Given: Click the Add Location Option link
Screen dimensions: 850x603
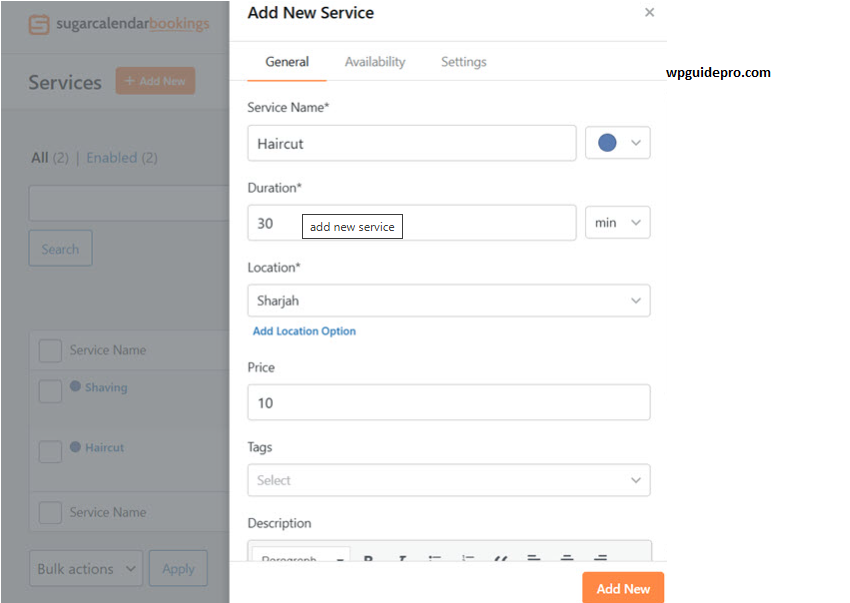Looking at the screenshot, I should (304, 331).
